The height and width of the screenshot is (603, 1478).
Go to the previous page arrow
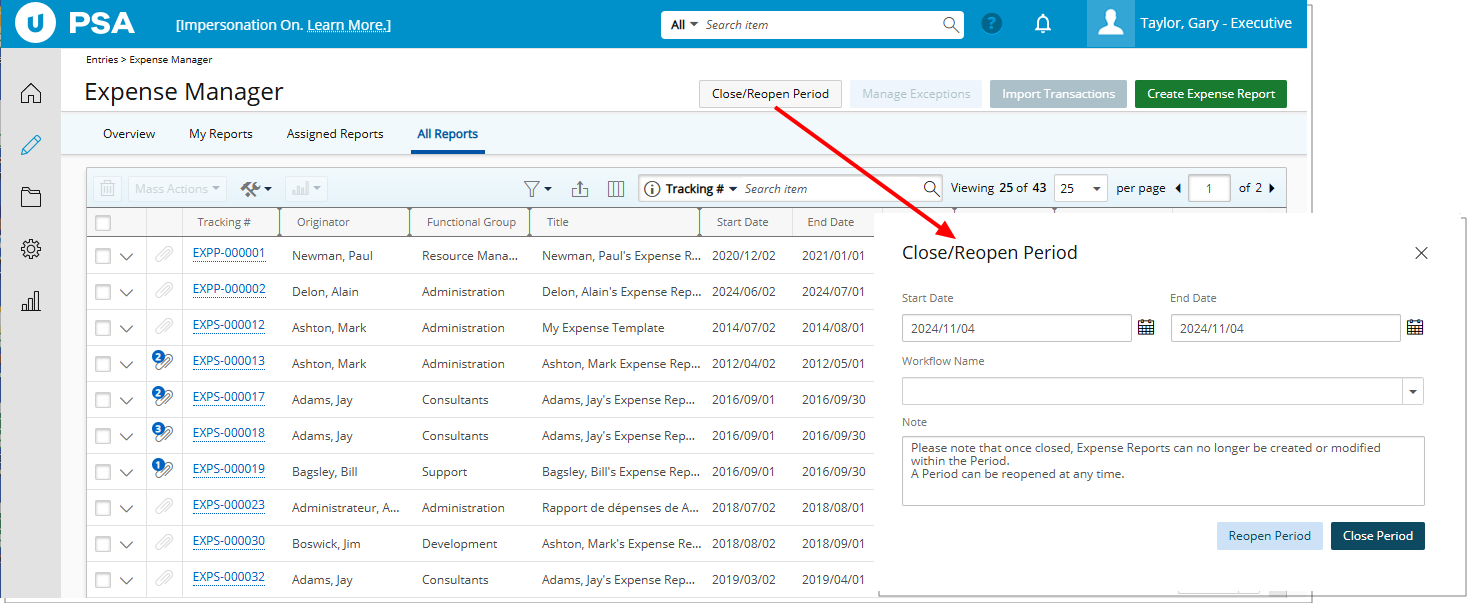point(1178,188)
